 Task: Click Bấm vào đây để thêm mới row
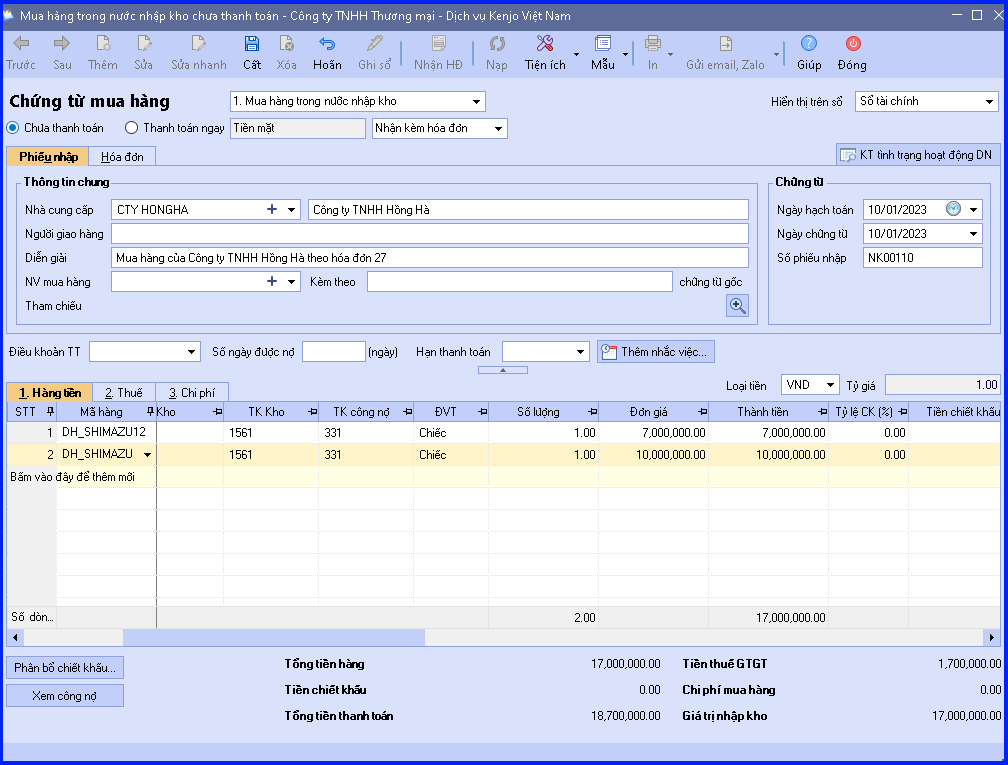coord(503,477)
